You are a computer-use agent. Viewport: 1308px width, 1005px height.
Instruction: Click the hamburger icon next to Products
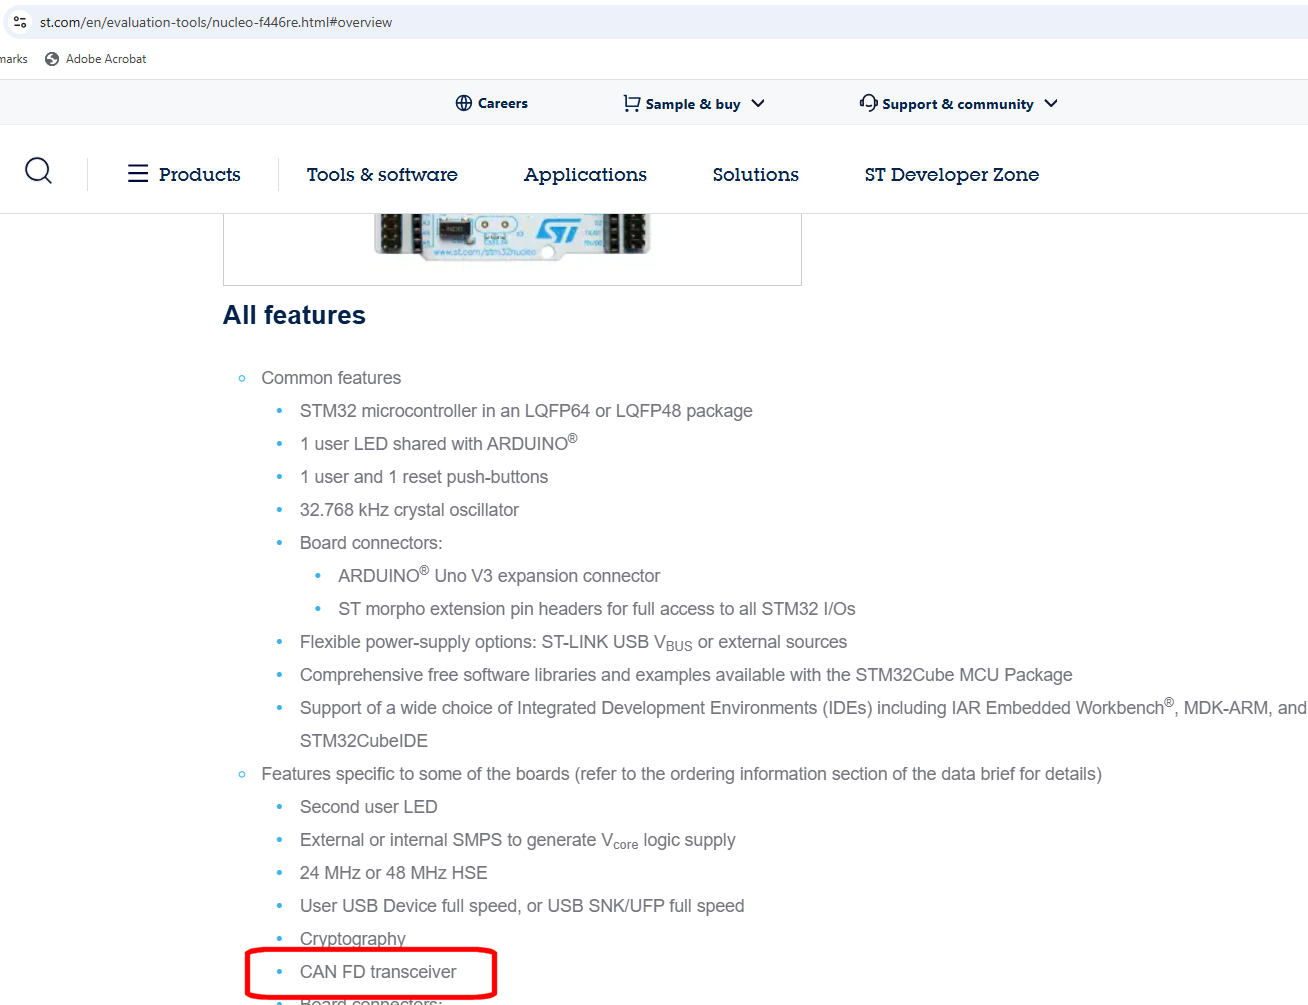click(x=137, y=173)
